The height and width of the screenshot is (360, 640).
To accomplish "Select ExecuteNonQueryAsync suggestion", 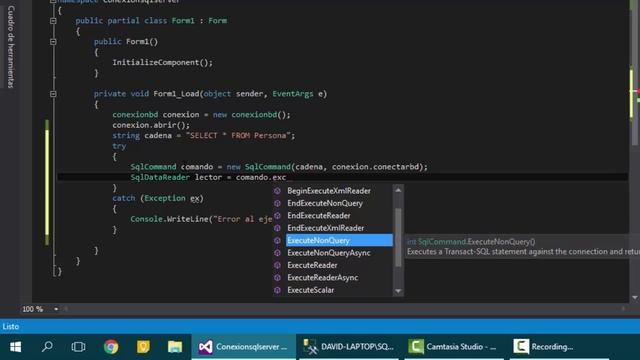I will (329, 253).
